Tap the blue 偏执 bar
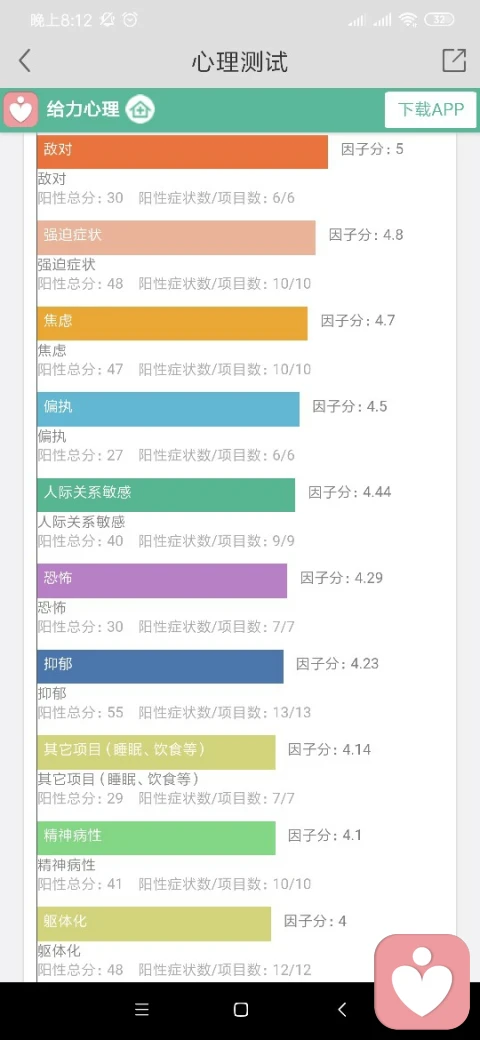This screenshot has height=1040, width=480. 168,409
